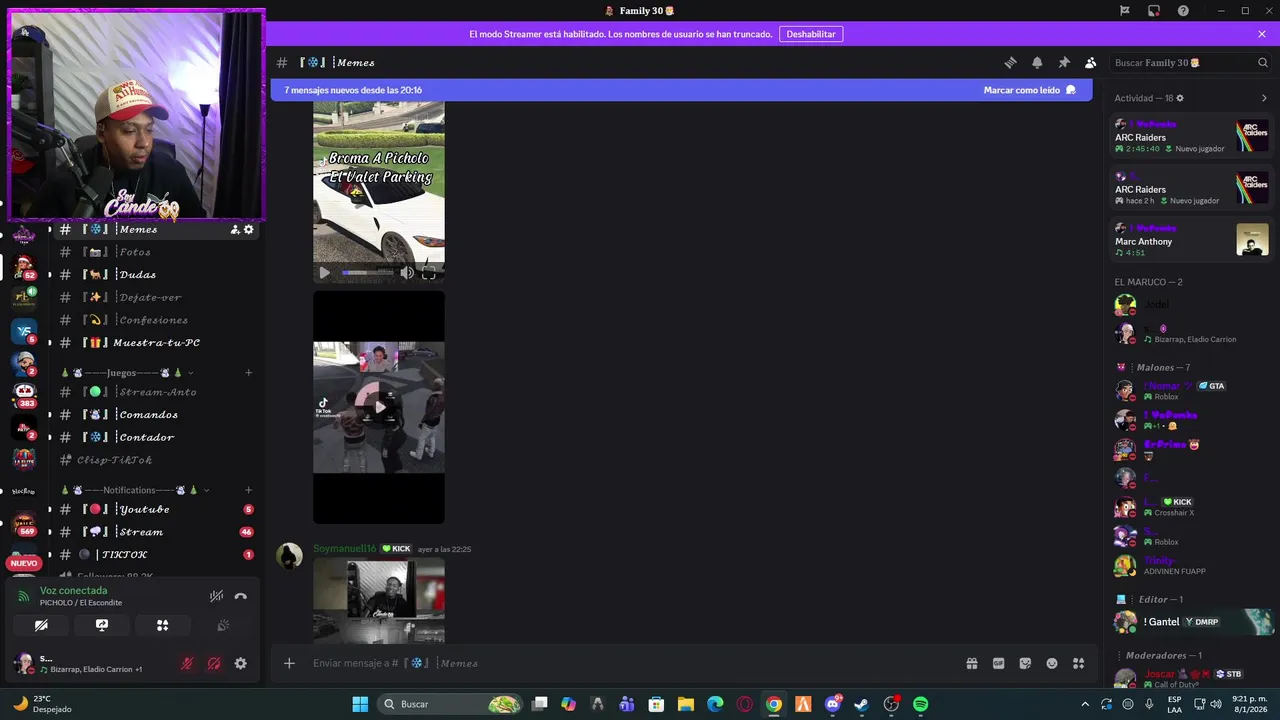Open the Comandos channel
The width and height of the screenshot is (1280, 720).
point(150,414)
